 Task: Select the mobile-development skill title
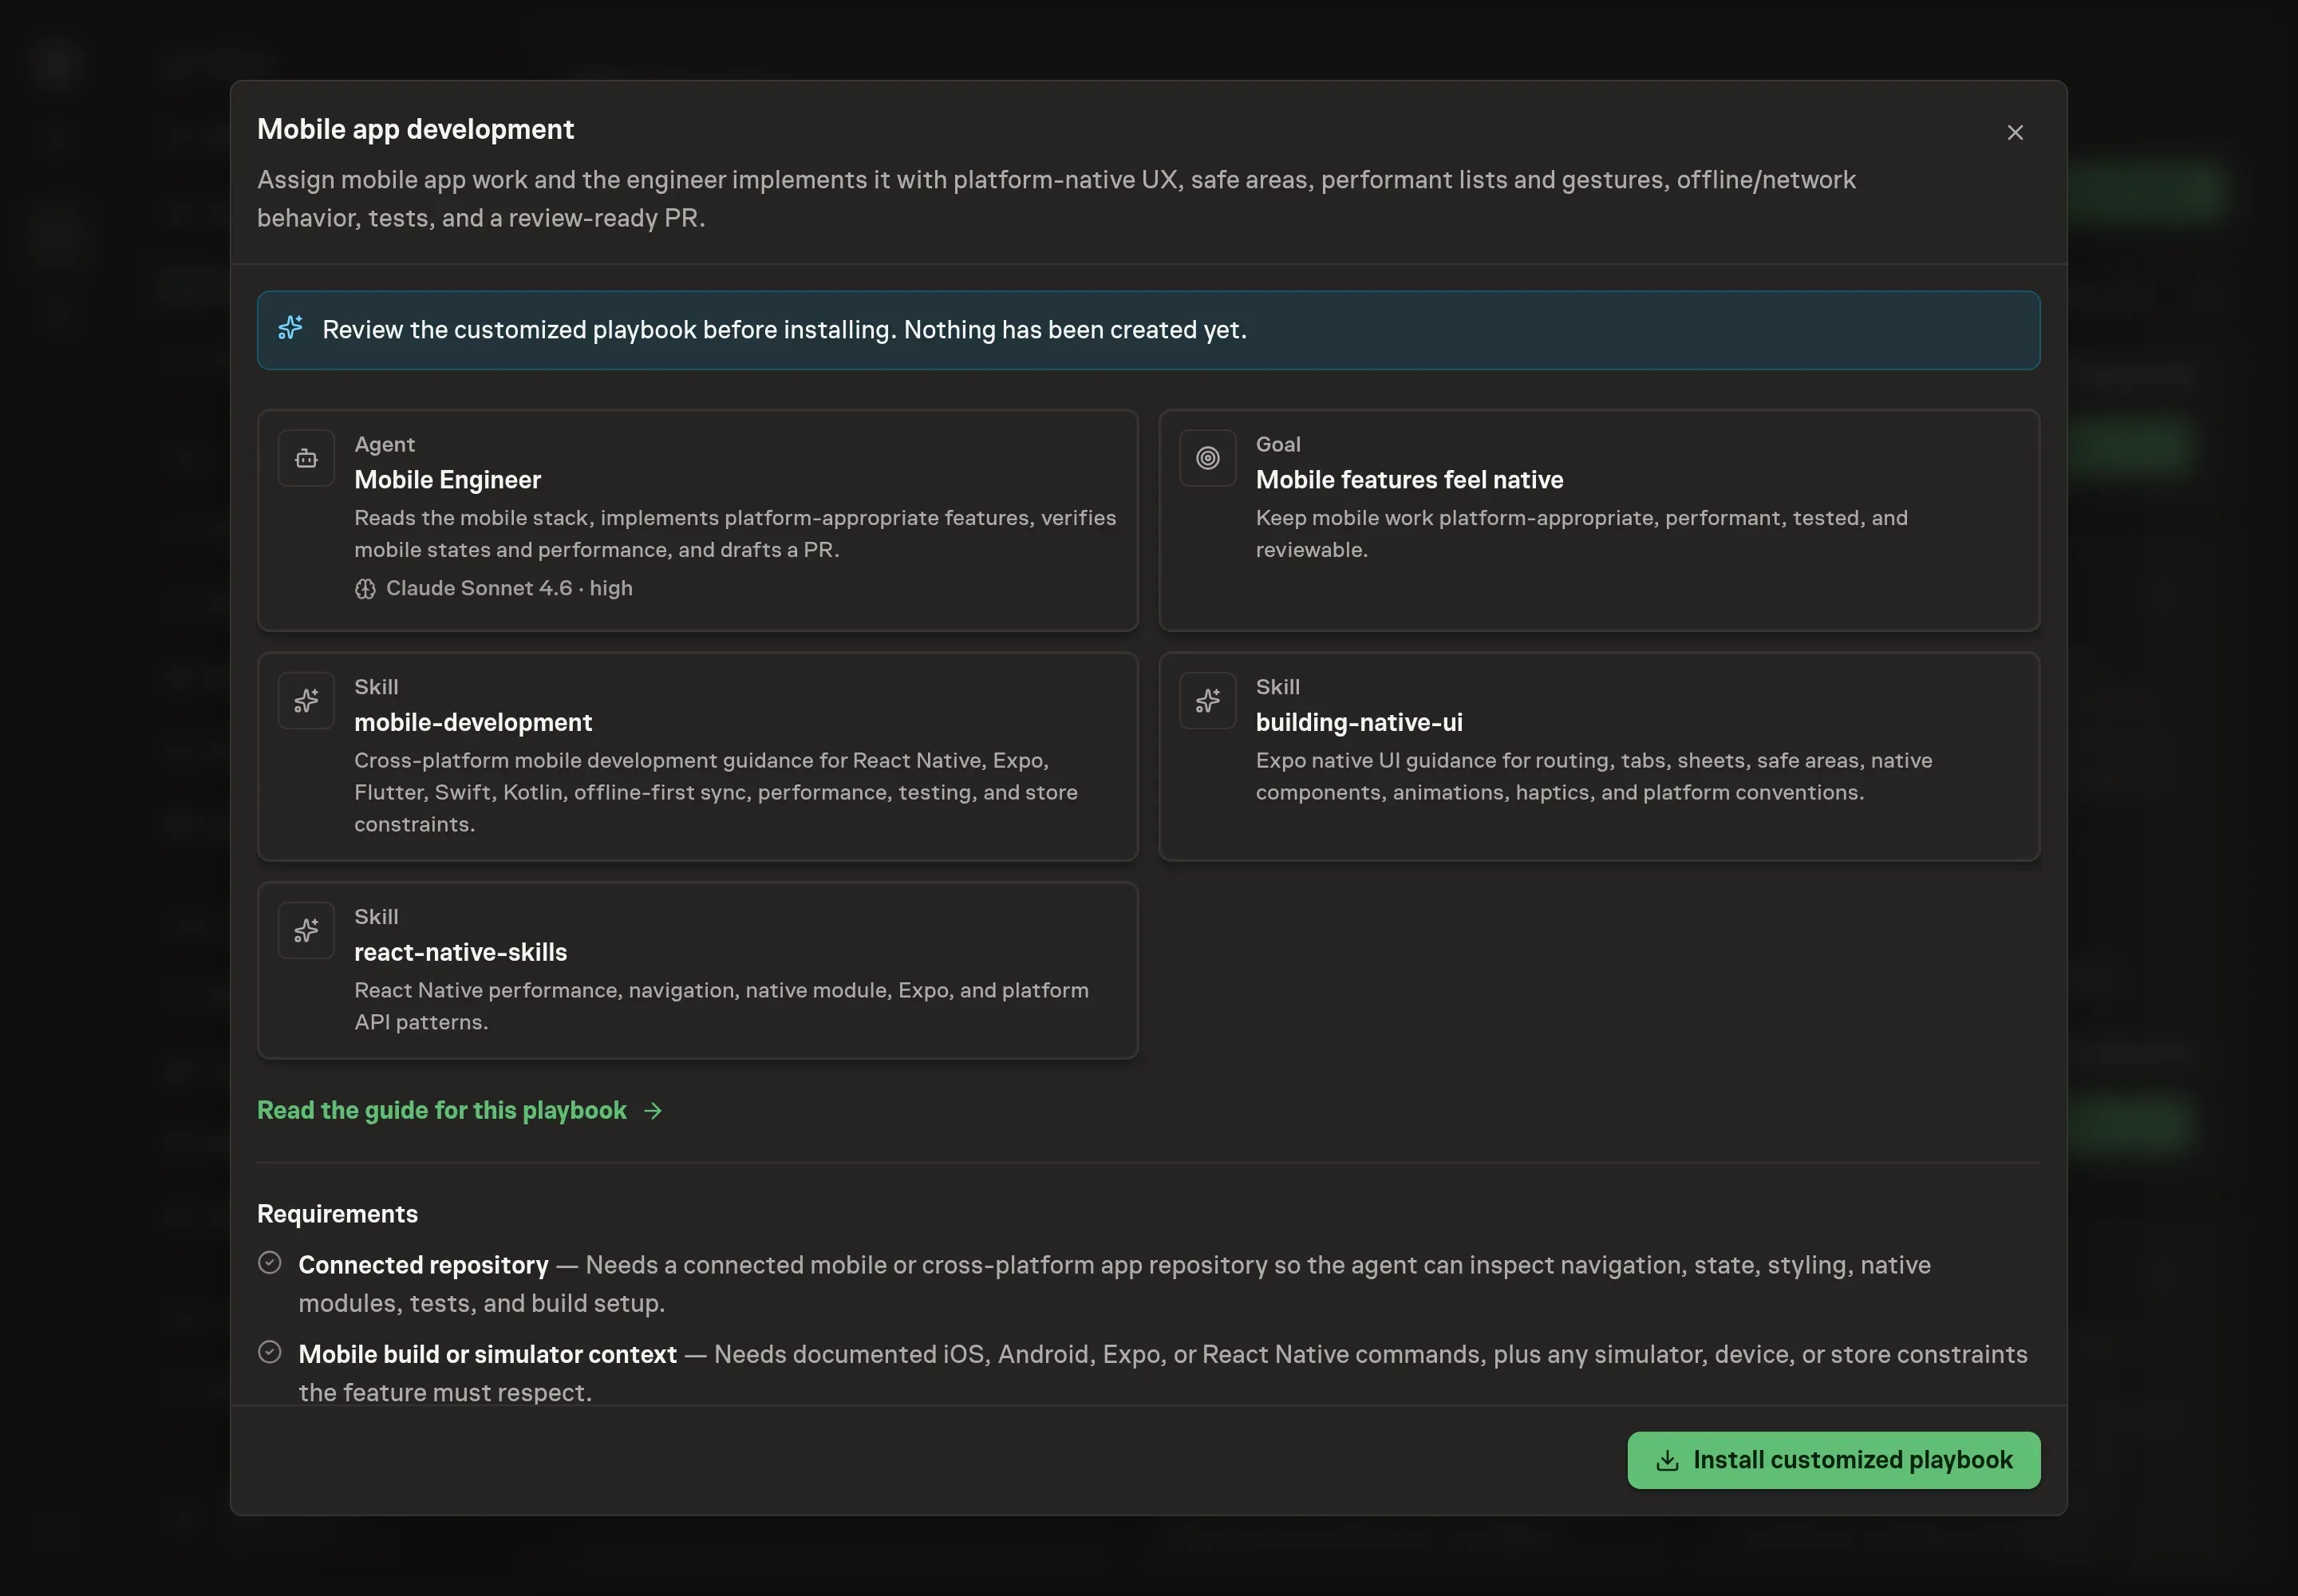(473, 722)
